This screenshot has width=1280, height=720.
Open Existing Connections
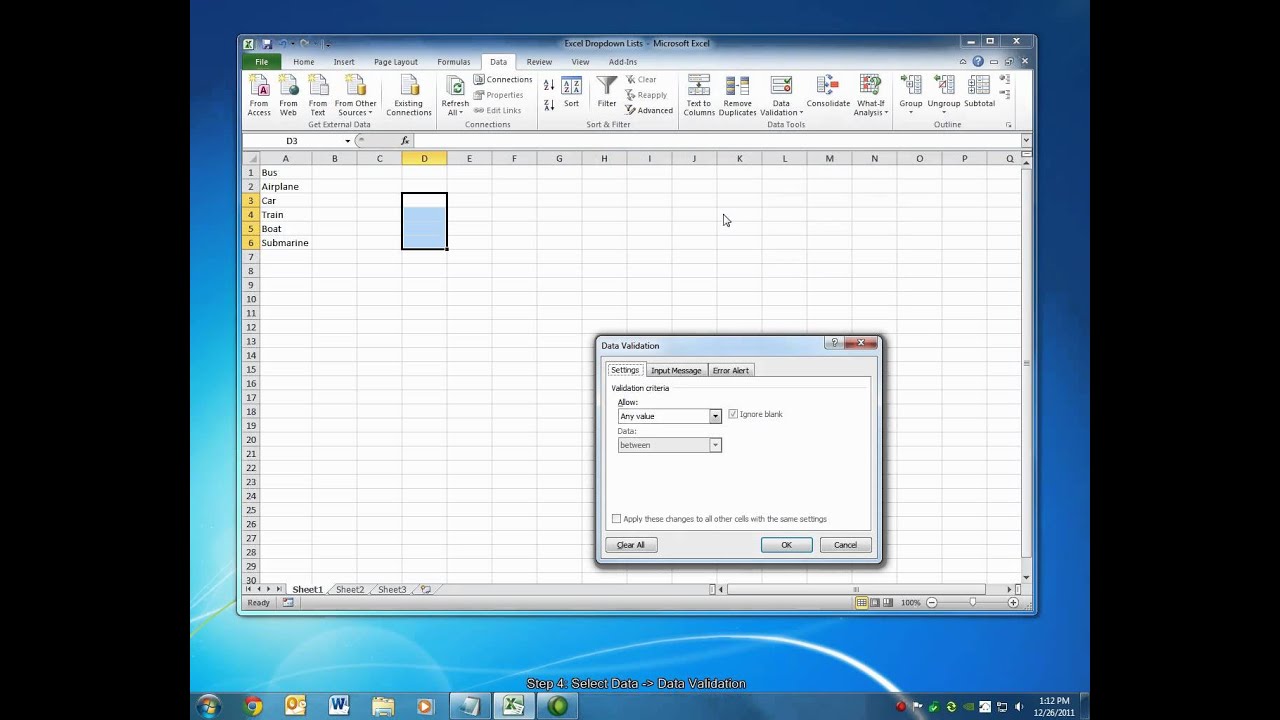point(408,96)
